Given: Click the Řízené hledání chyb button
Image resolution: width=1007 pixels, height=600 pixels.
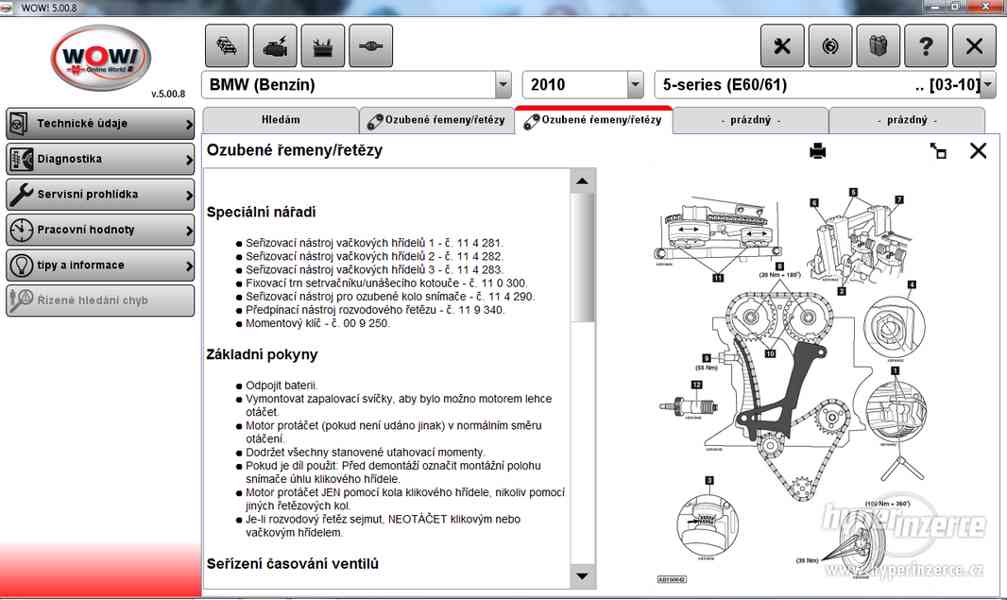Looking at the screenshot, I should (x=100, y=300).
